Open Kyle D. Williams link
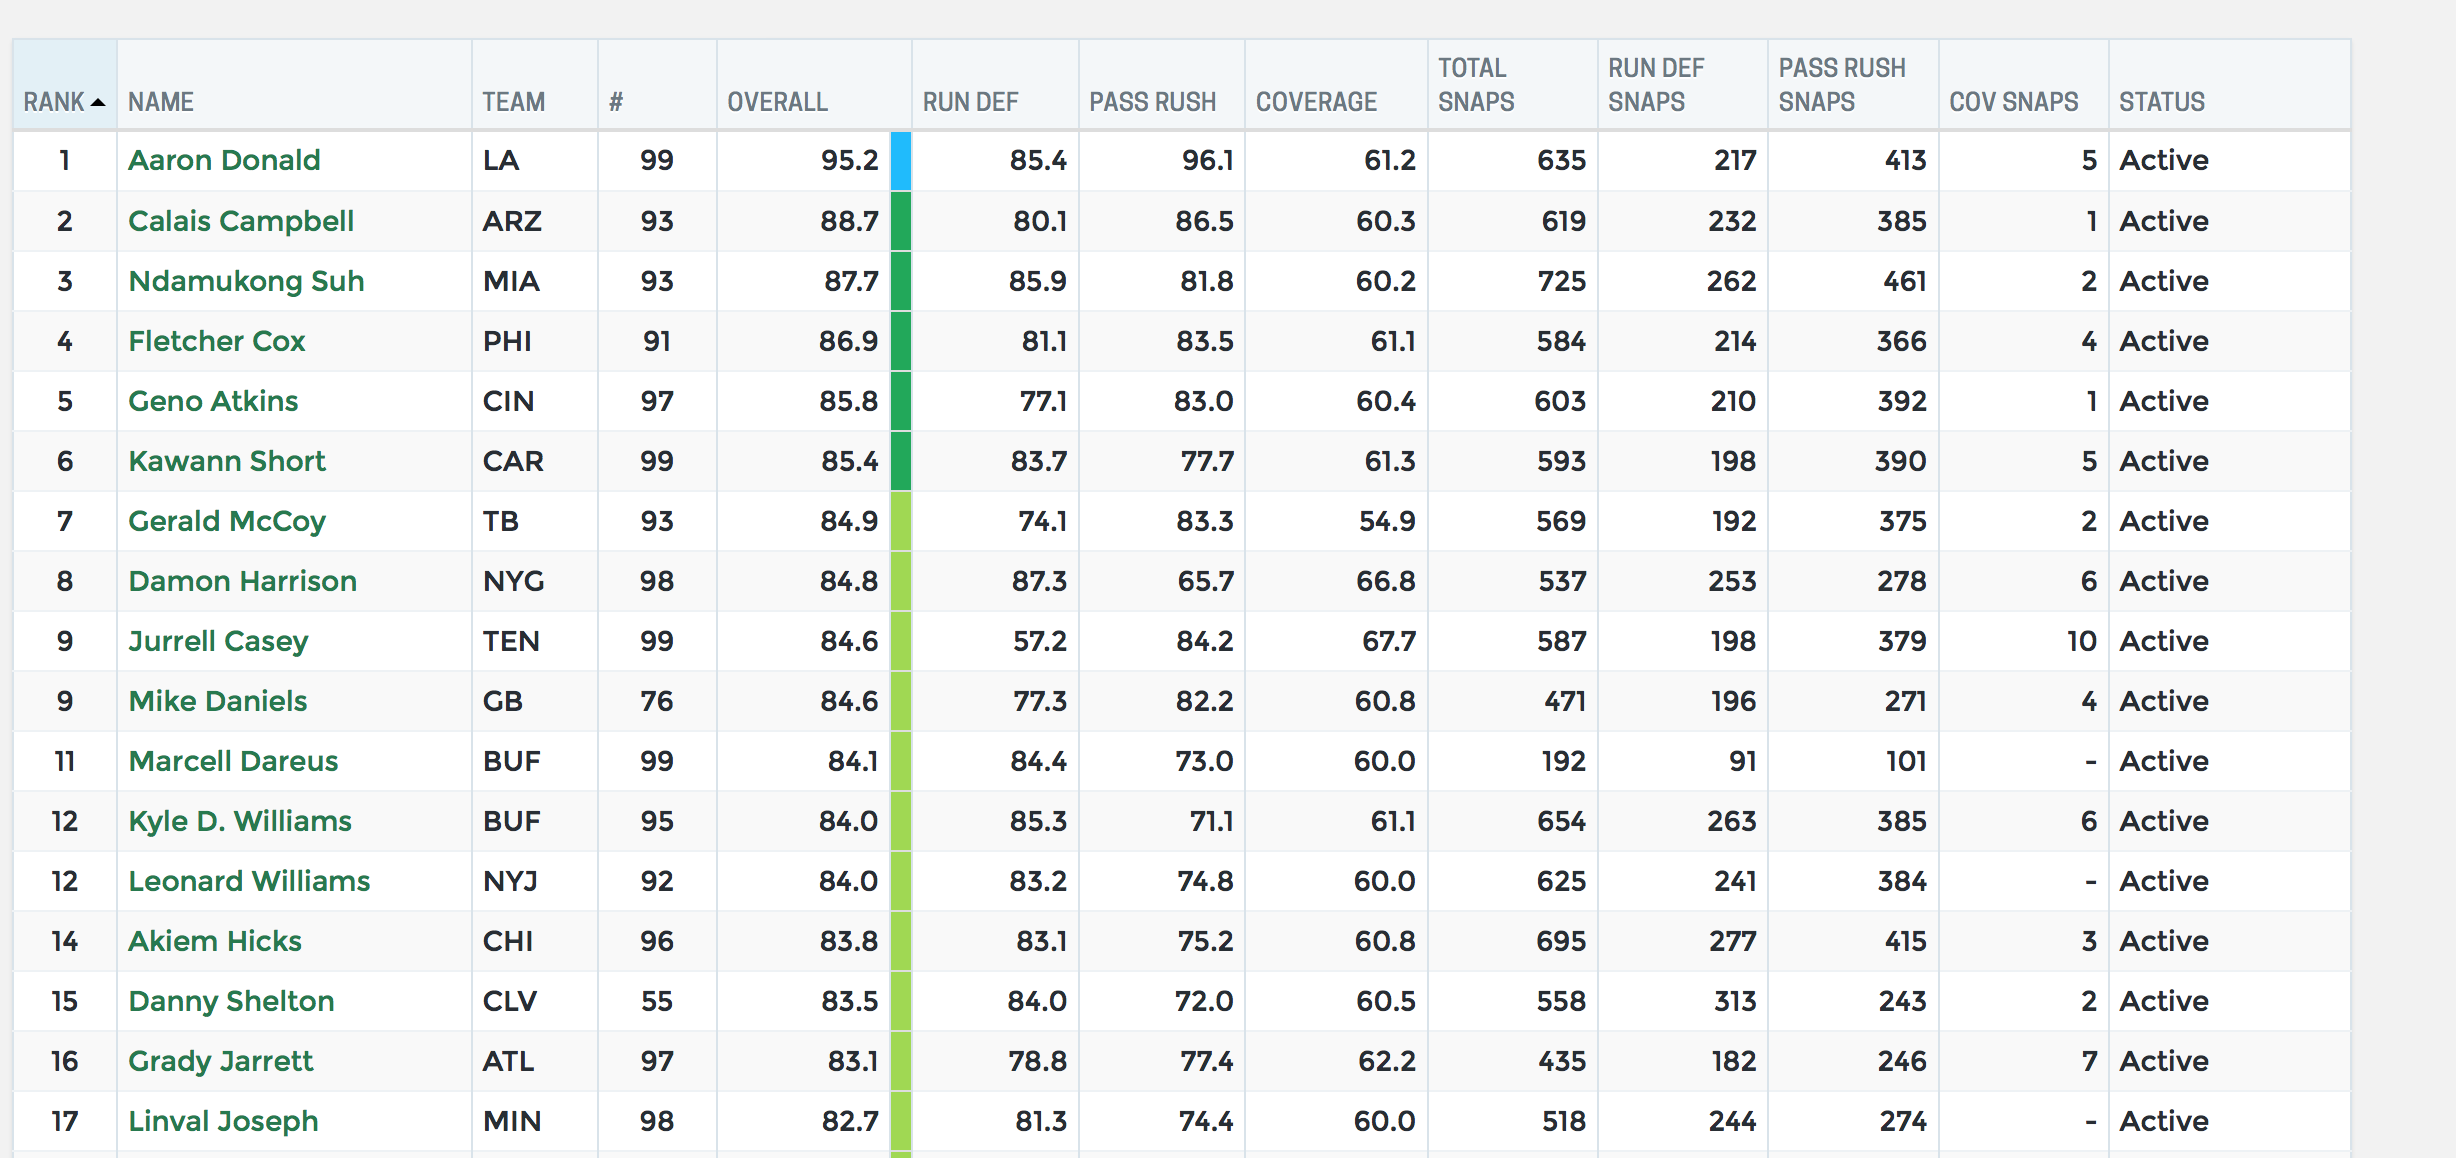 pyautogui.click(x=240, y=821)
